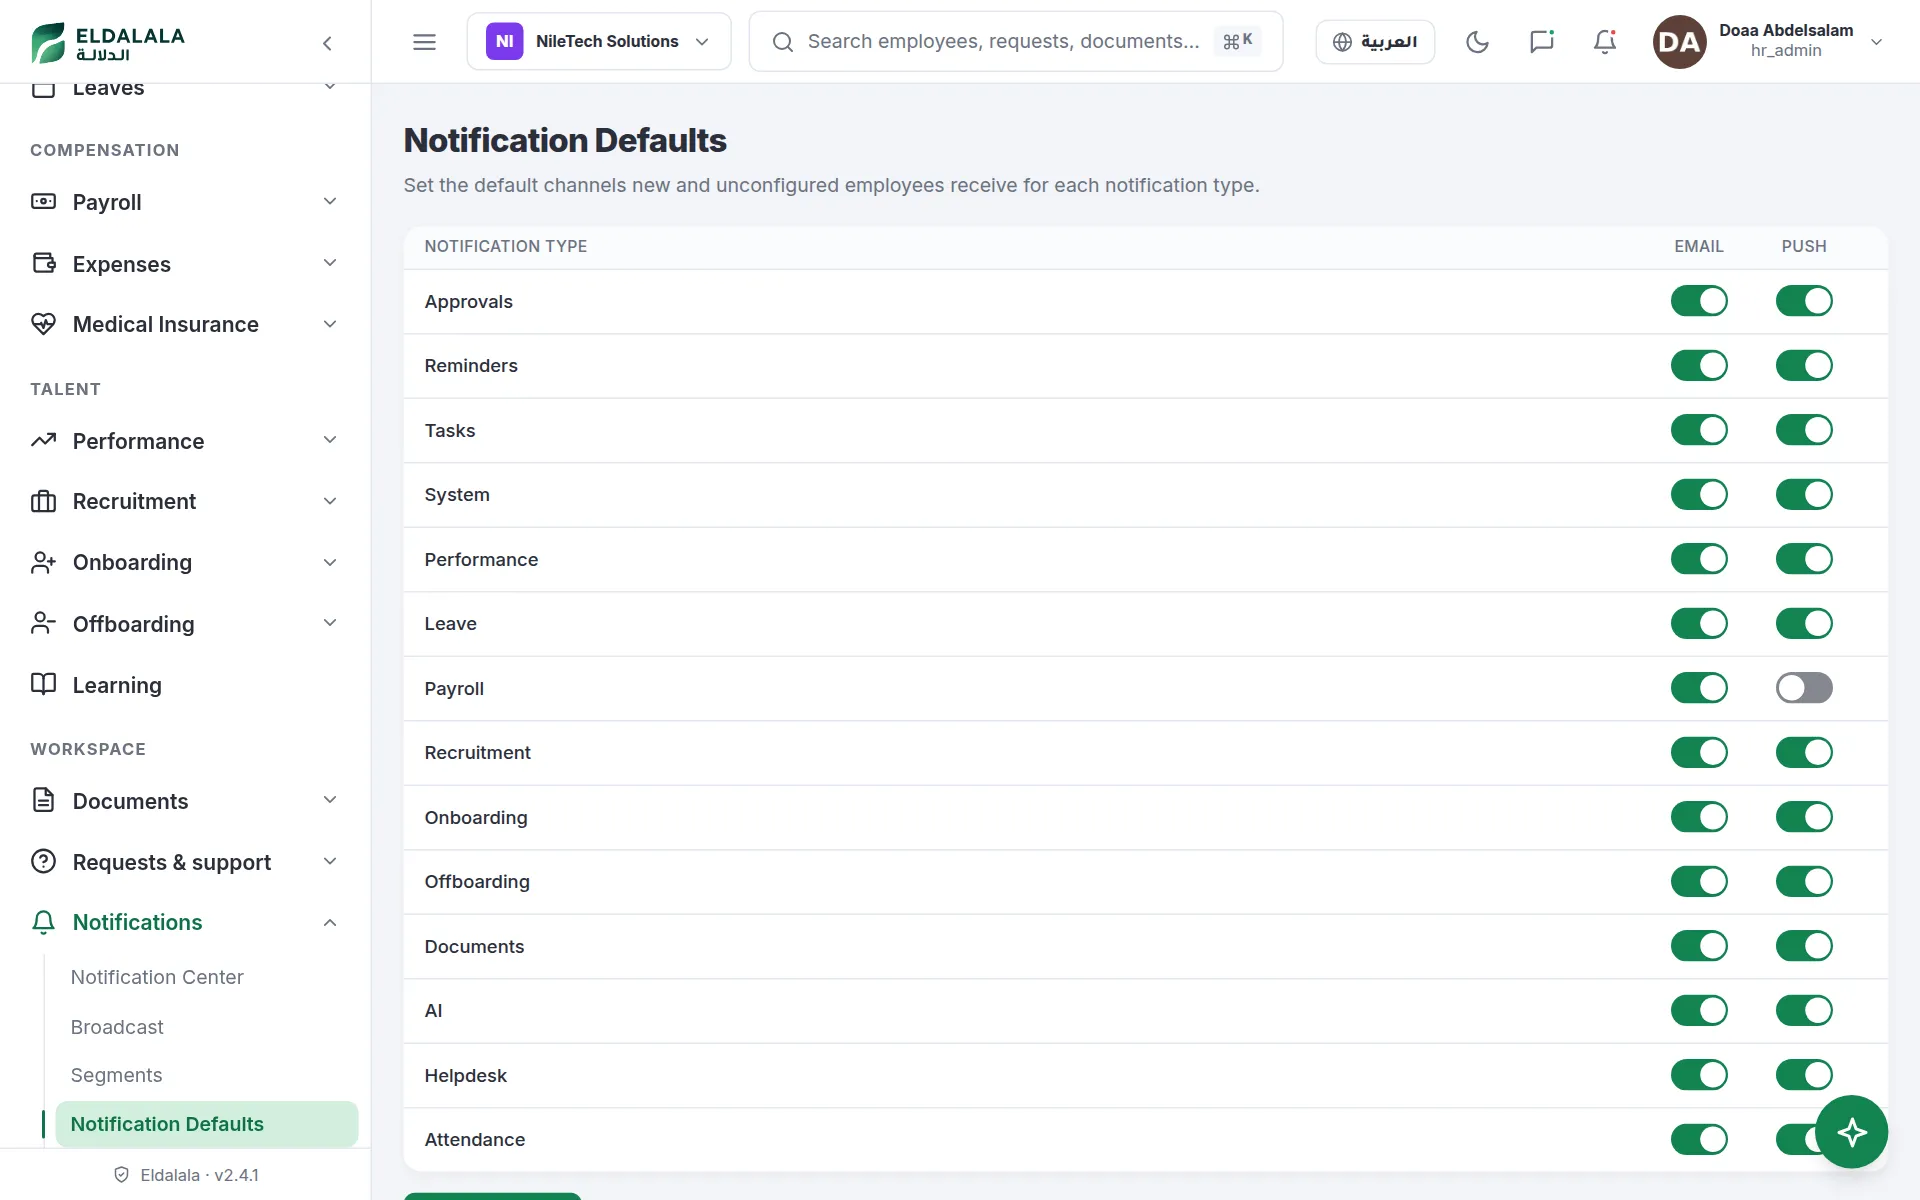Image resolution: width=1920 pixels, height=1200 pixels.
Task: Toggle dark mode moon icon
Action: tap(1477, 42)
